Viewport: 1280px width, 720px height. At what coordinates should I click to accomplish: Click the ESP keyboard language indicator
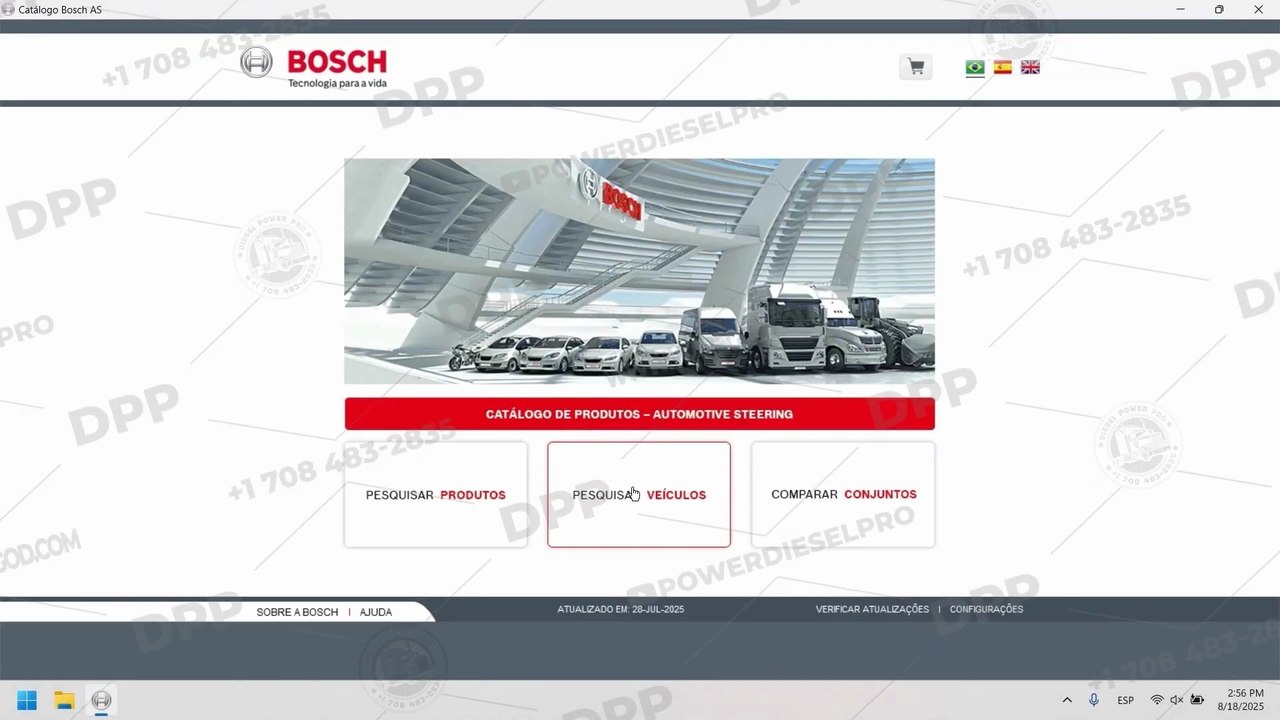click(1125, 700)
